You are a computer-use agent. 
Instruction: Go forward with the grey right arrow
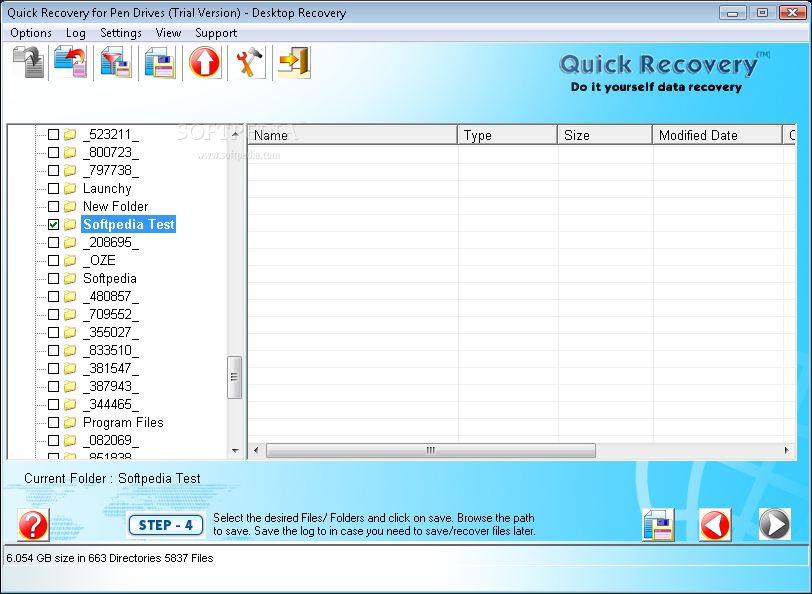pyautogui.click(x=775, y=524)
